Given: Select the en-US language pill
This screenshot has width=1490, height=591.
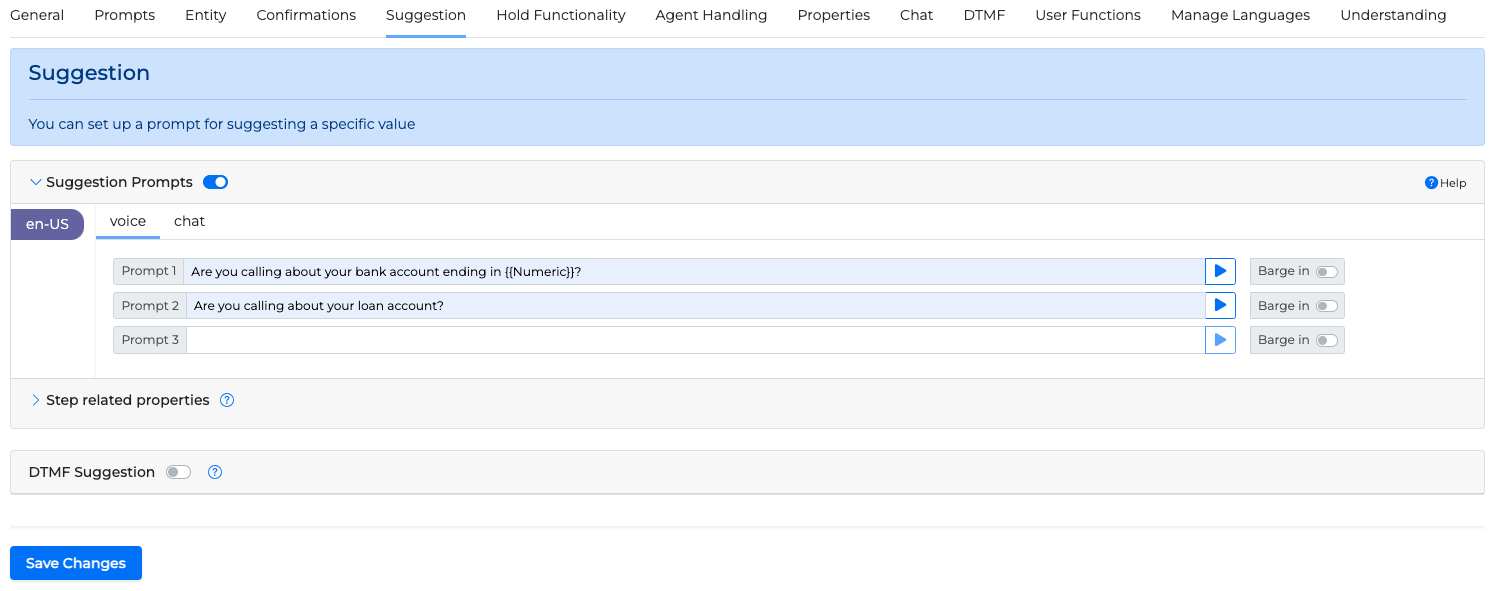Looking at the screenshot, I should (x=47, y=224).
